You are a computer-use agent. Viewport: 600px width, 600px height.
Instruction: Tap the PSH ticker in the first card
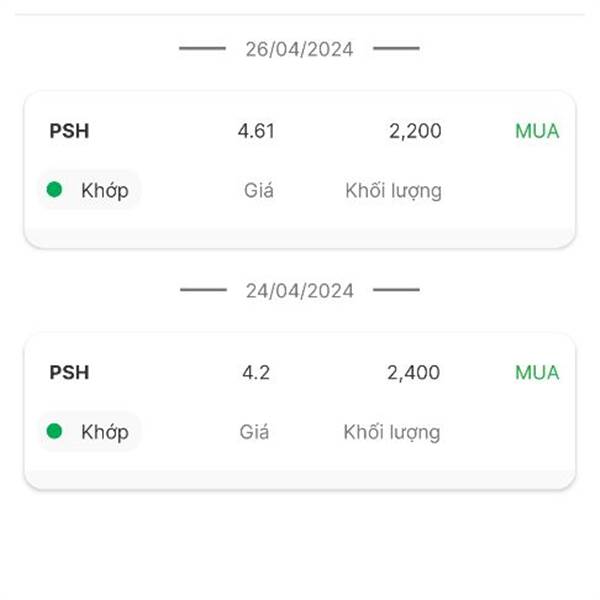[69, 131]
